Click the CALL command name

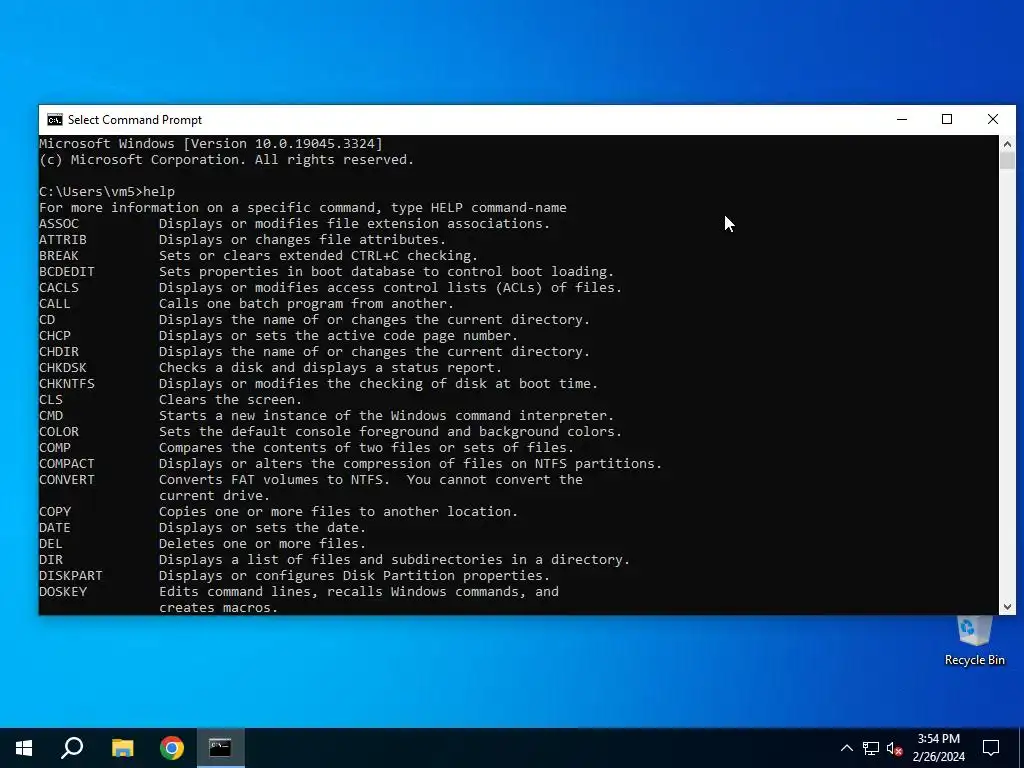click(55, 304)
